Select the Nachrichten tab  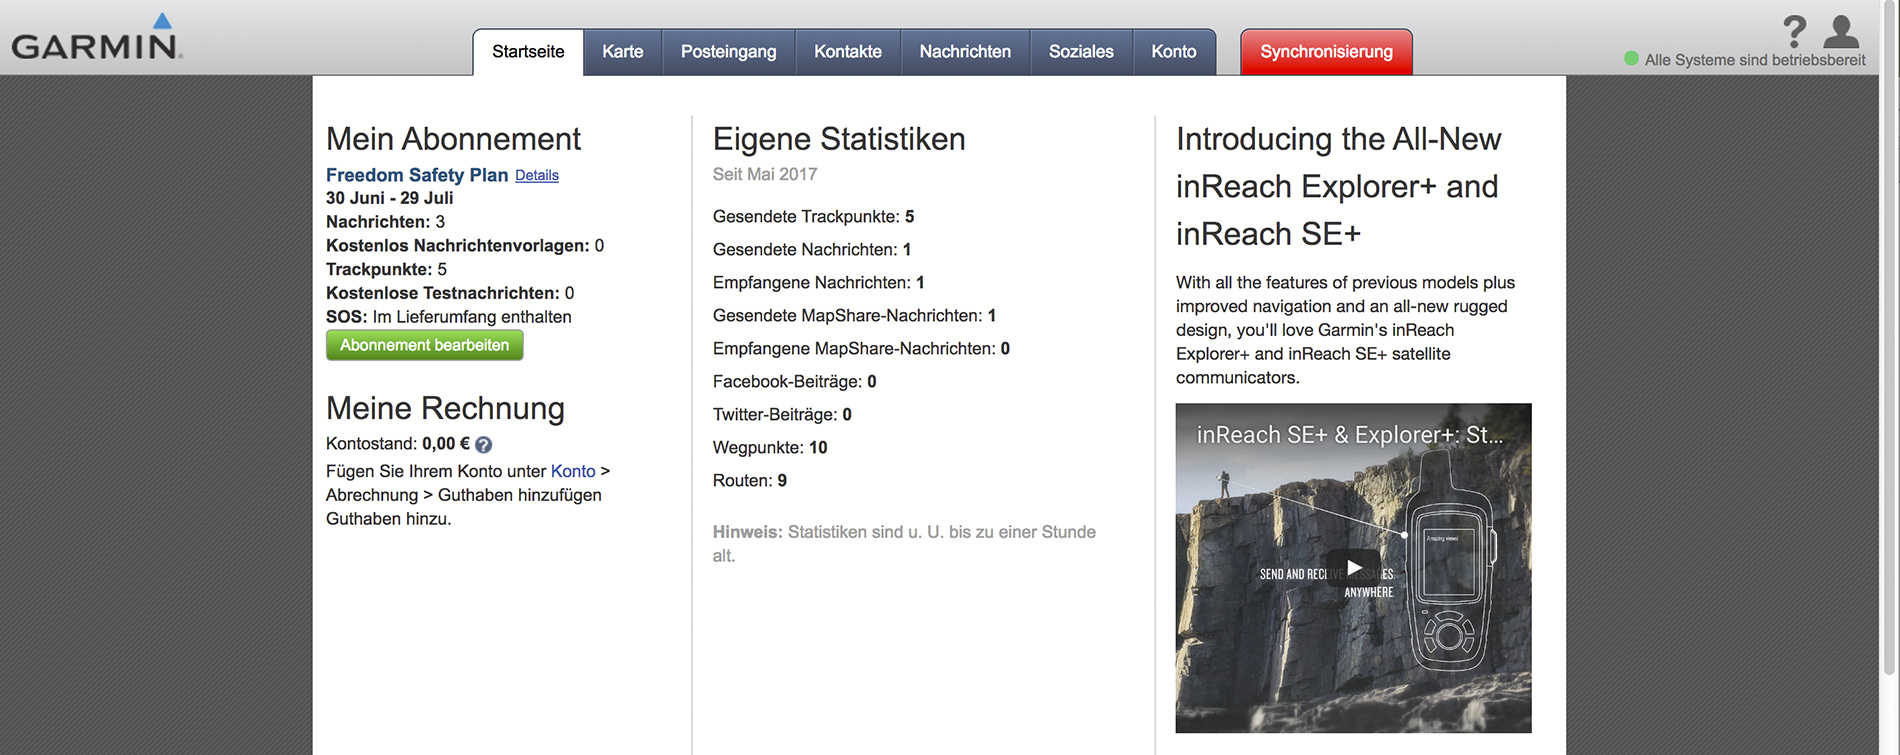[964, 52]
